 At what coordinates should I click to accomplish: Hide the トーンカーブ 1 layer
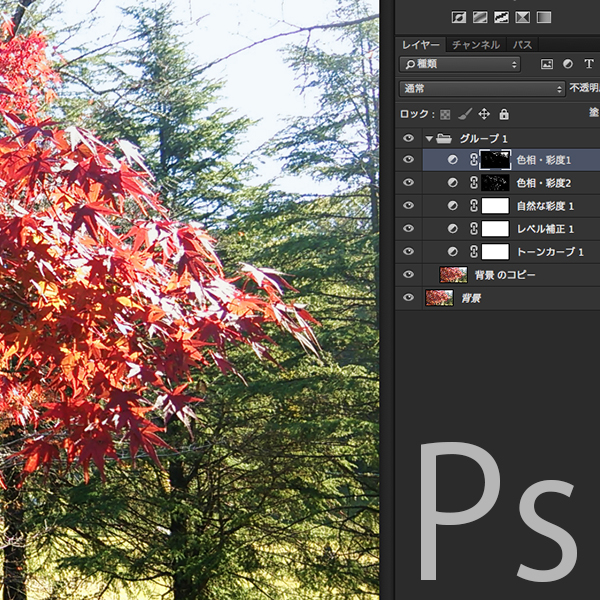408,251
